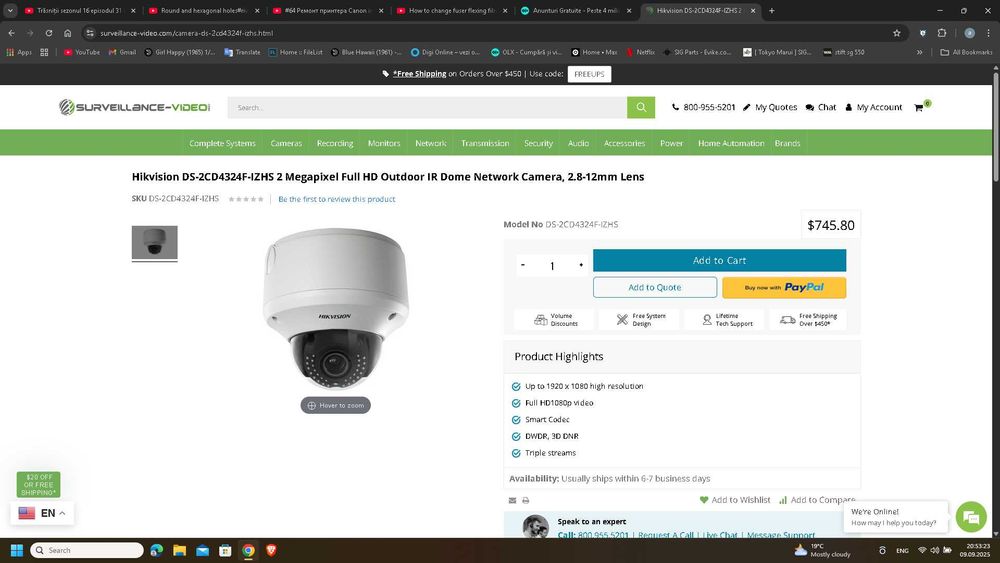The image size is (1000, 563).
Task: Click the print page icon
Action: [526, 501]
